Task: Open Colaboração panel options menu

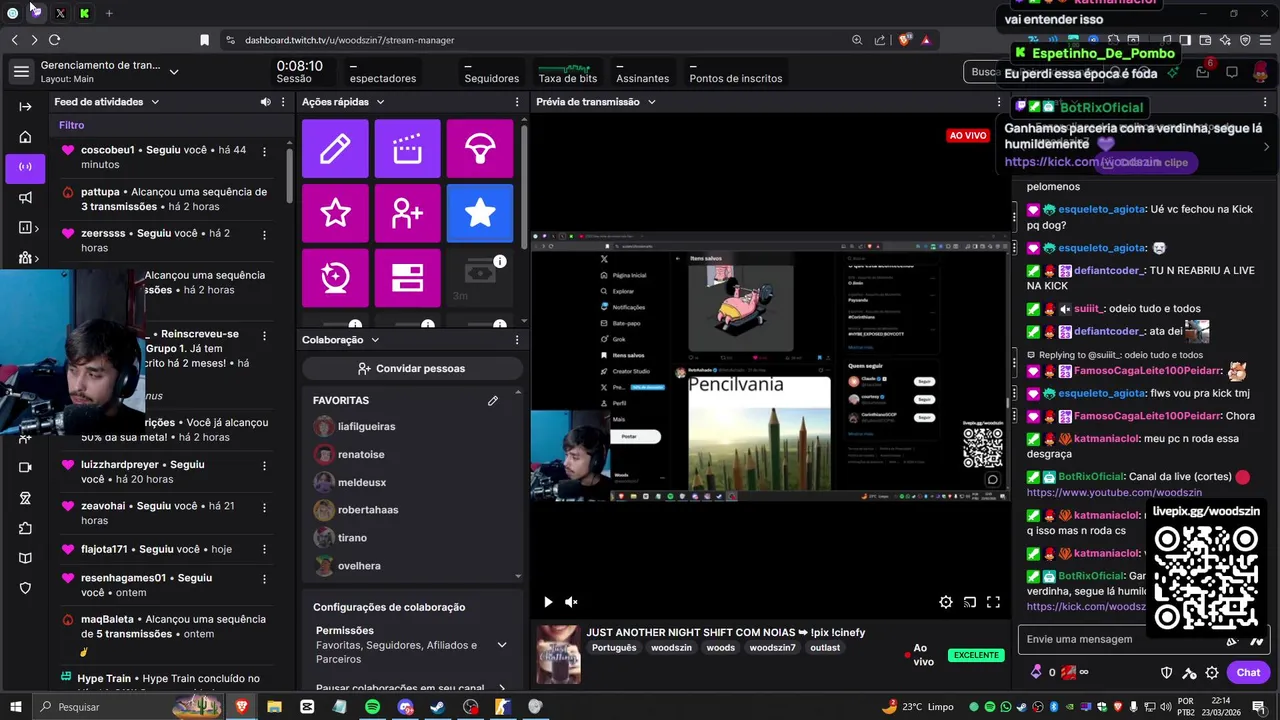Action: pos(517,340)
